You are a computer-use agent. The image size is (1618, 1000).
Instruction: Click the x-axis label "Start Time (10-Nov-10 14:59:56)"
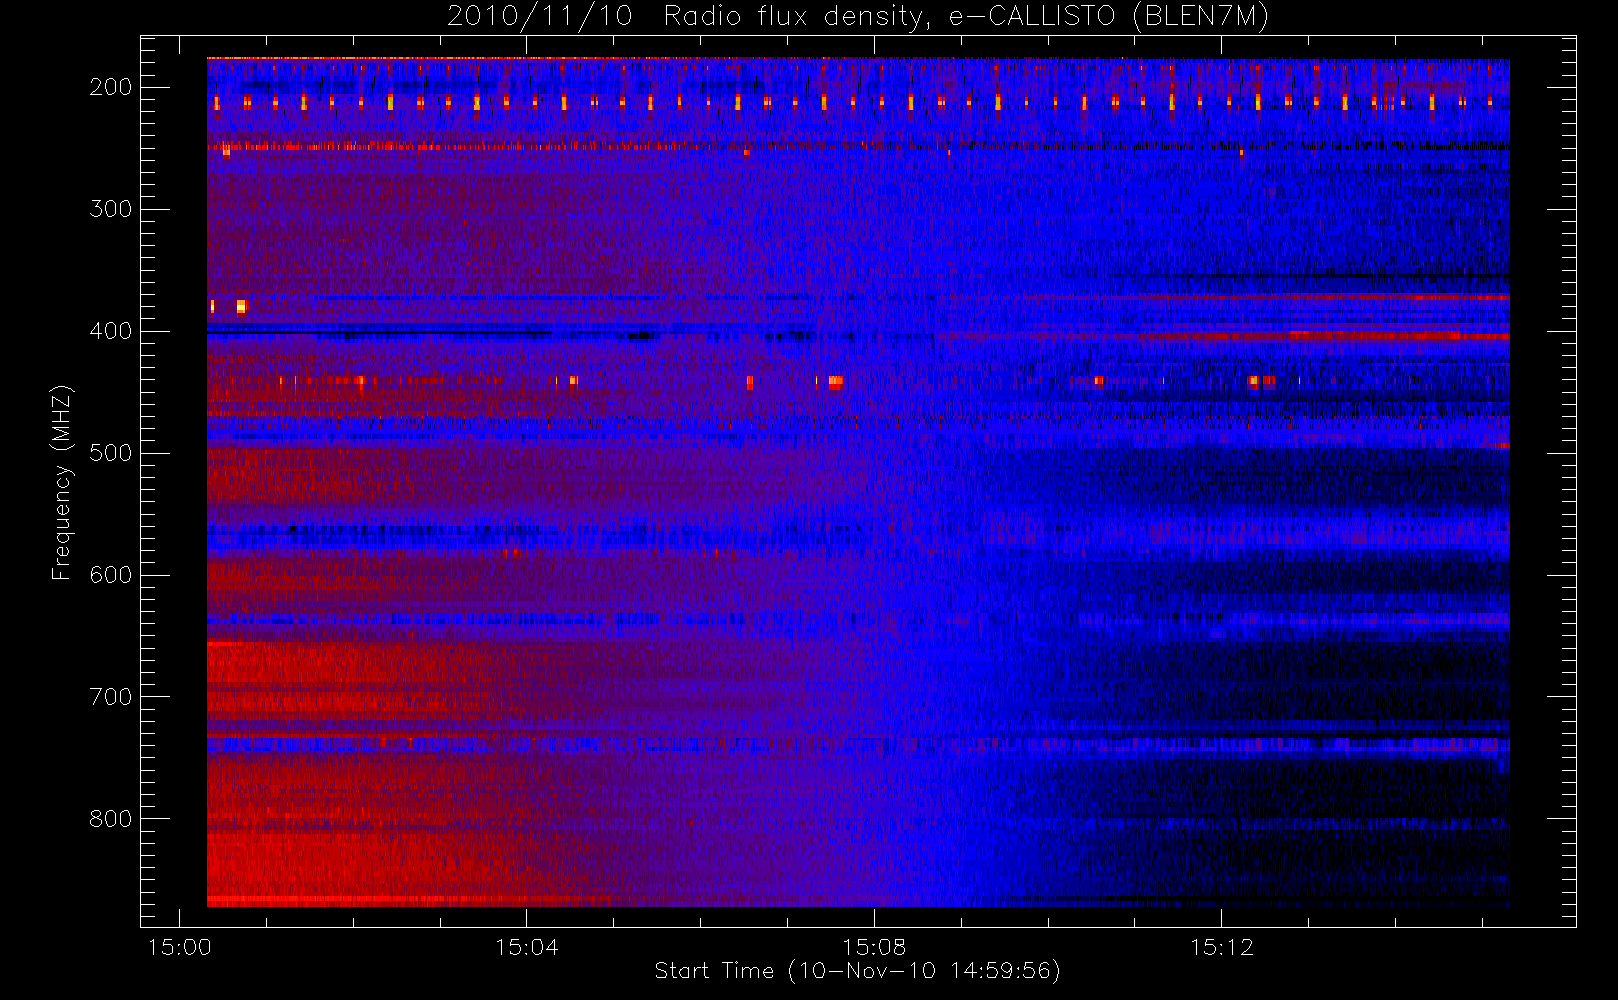tap(857, 971)
